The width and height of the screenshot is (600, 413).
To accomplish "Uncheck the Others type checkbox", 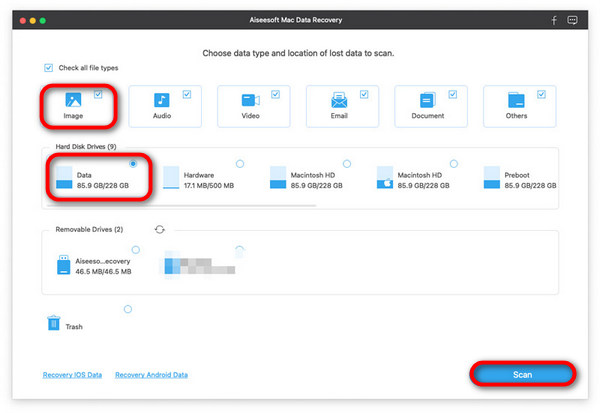I will point(541,94).
